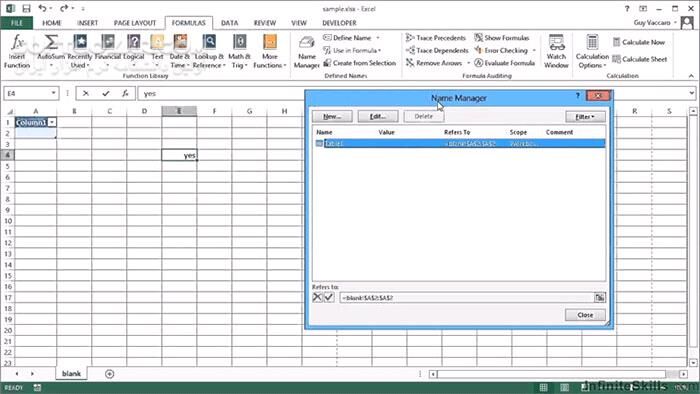Switch to the DATA tab
Viewport: 700px width, 394px height.
click(x=229, y=23)
